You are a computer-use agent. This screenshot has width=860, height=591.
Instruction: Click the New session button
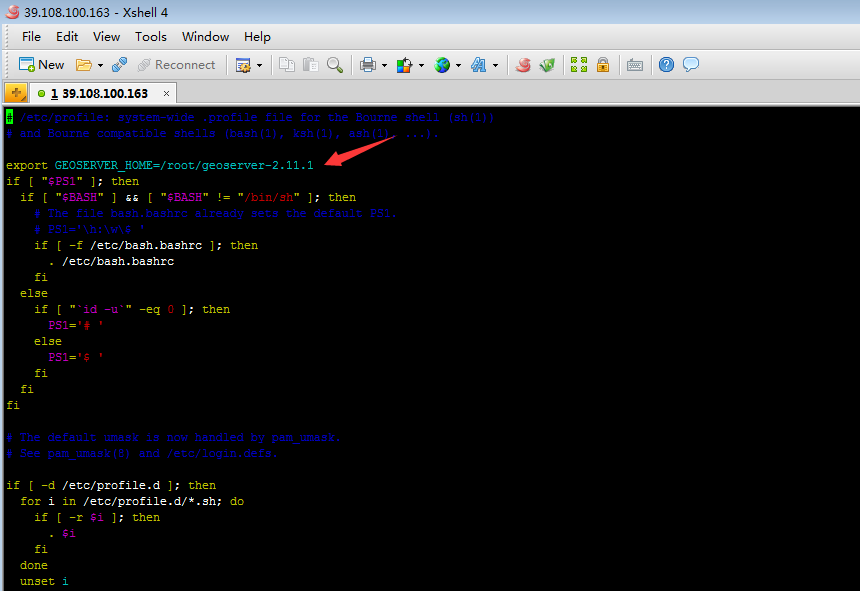[41, 65]
